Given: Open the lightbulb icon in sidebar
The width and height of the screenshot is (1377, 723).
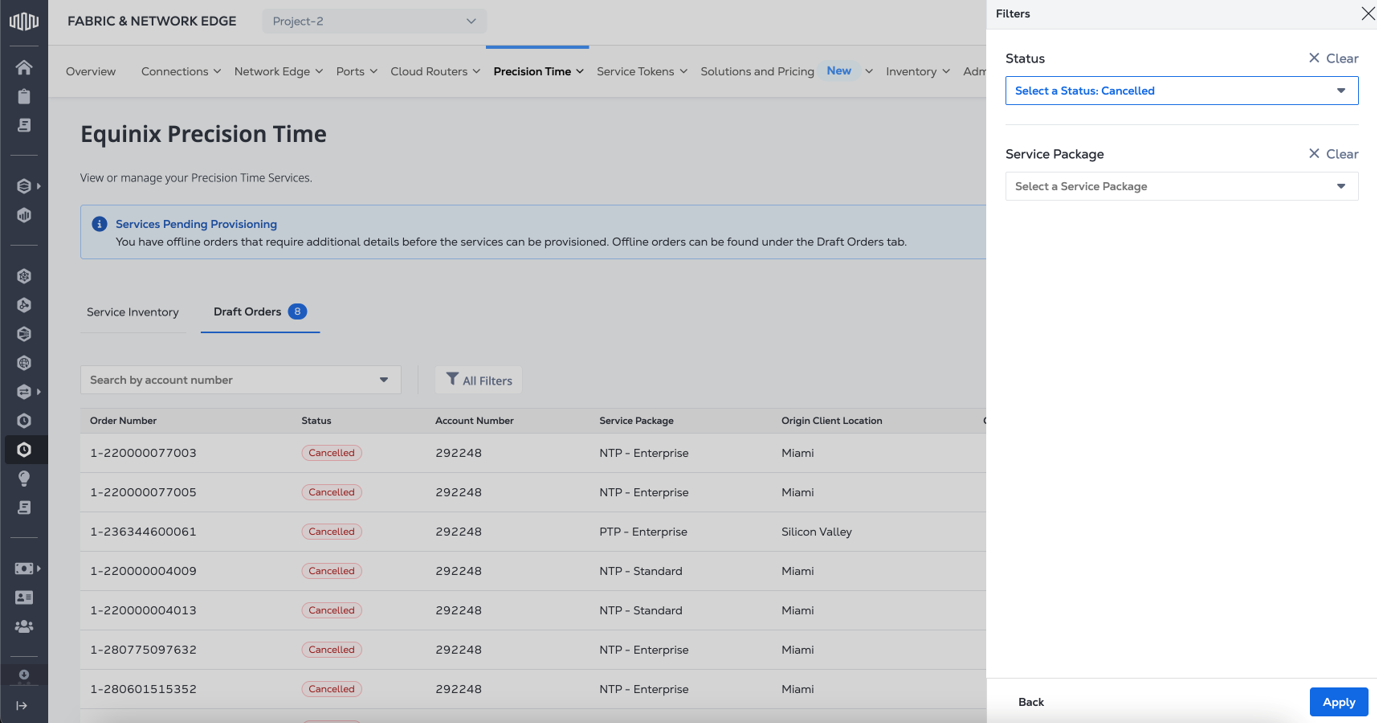Looking at the screenshot, I should tap(24, 479).
